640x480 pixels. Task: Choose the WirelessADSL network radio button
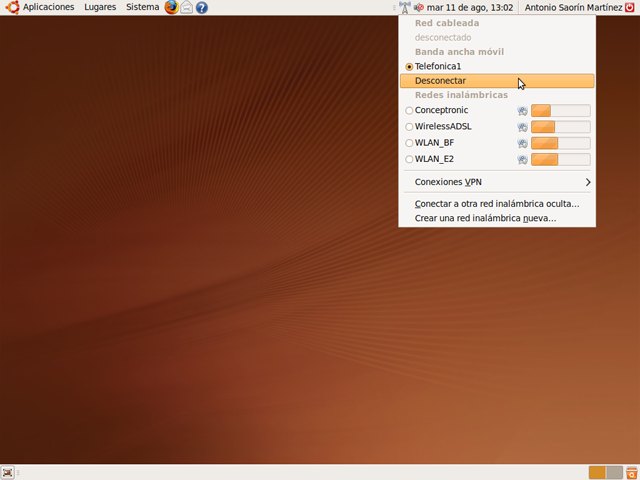(410, 127)
